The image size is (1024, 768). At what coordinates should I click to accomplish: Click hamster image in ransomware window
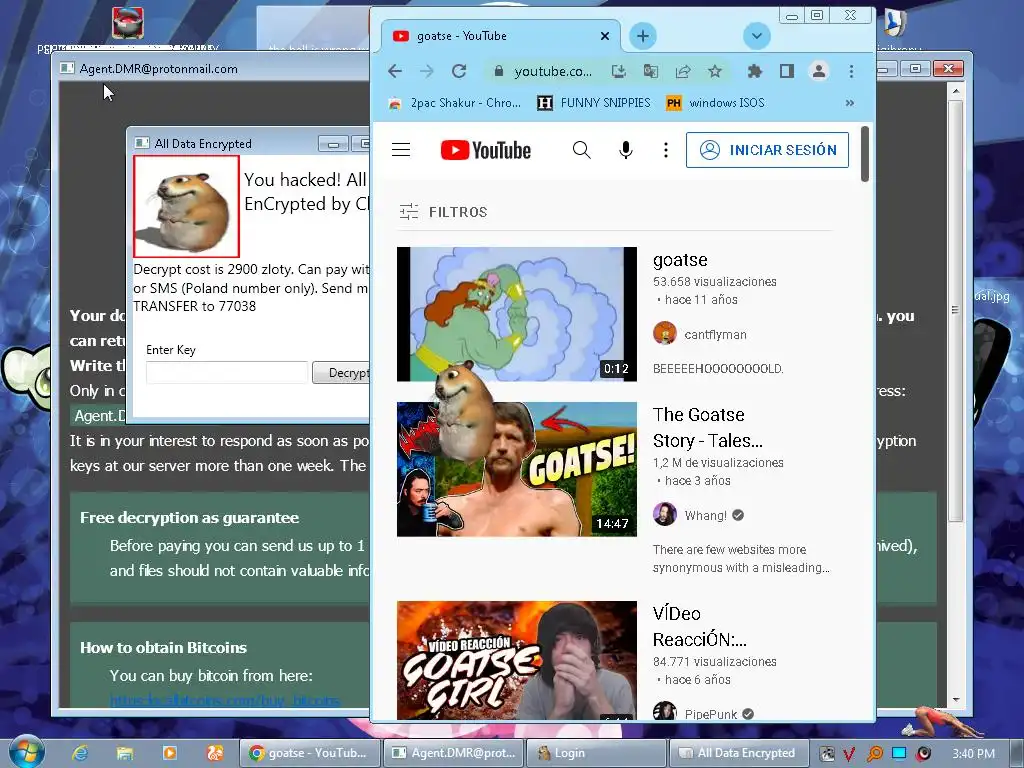point(187,206)
